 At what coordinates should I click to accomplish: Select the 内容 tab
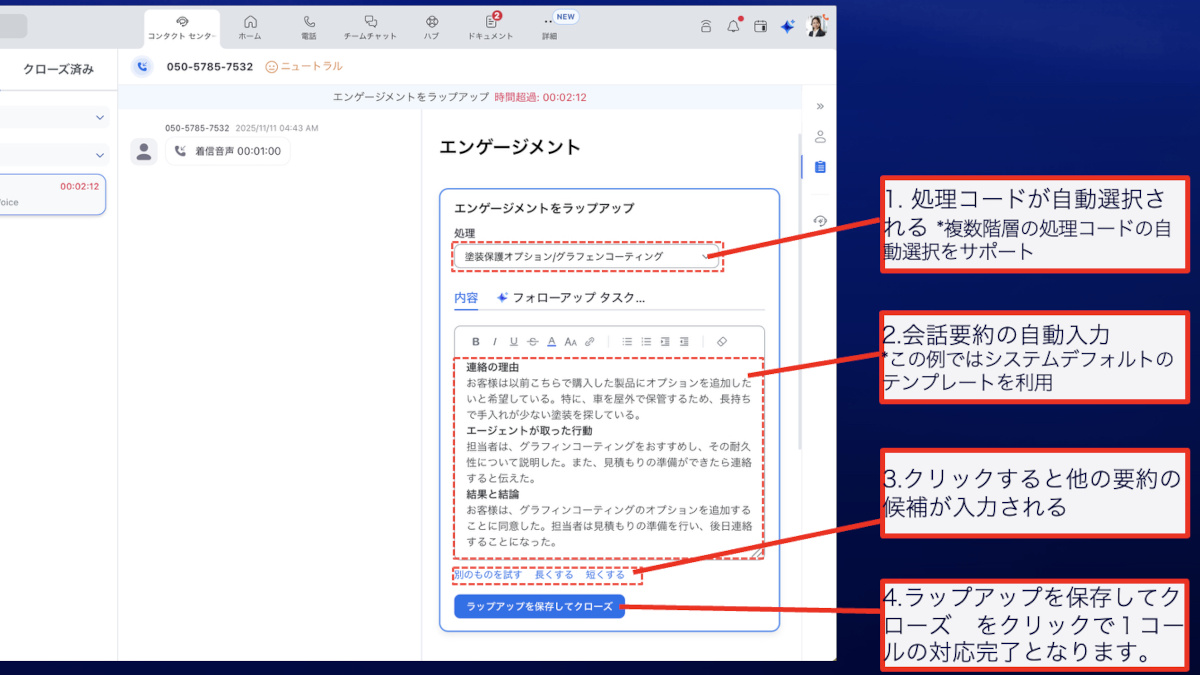(466, 298)
